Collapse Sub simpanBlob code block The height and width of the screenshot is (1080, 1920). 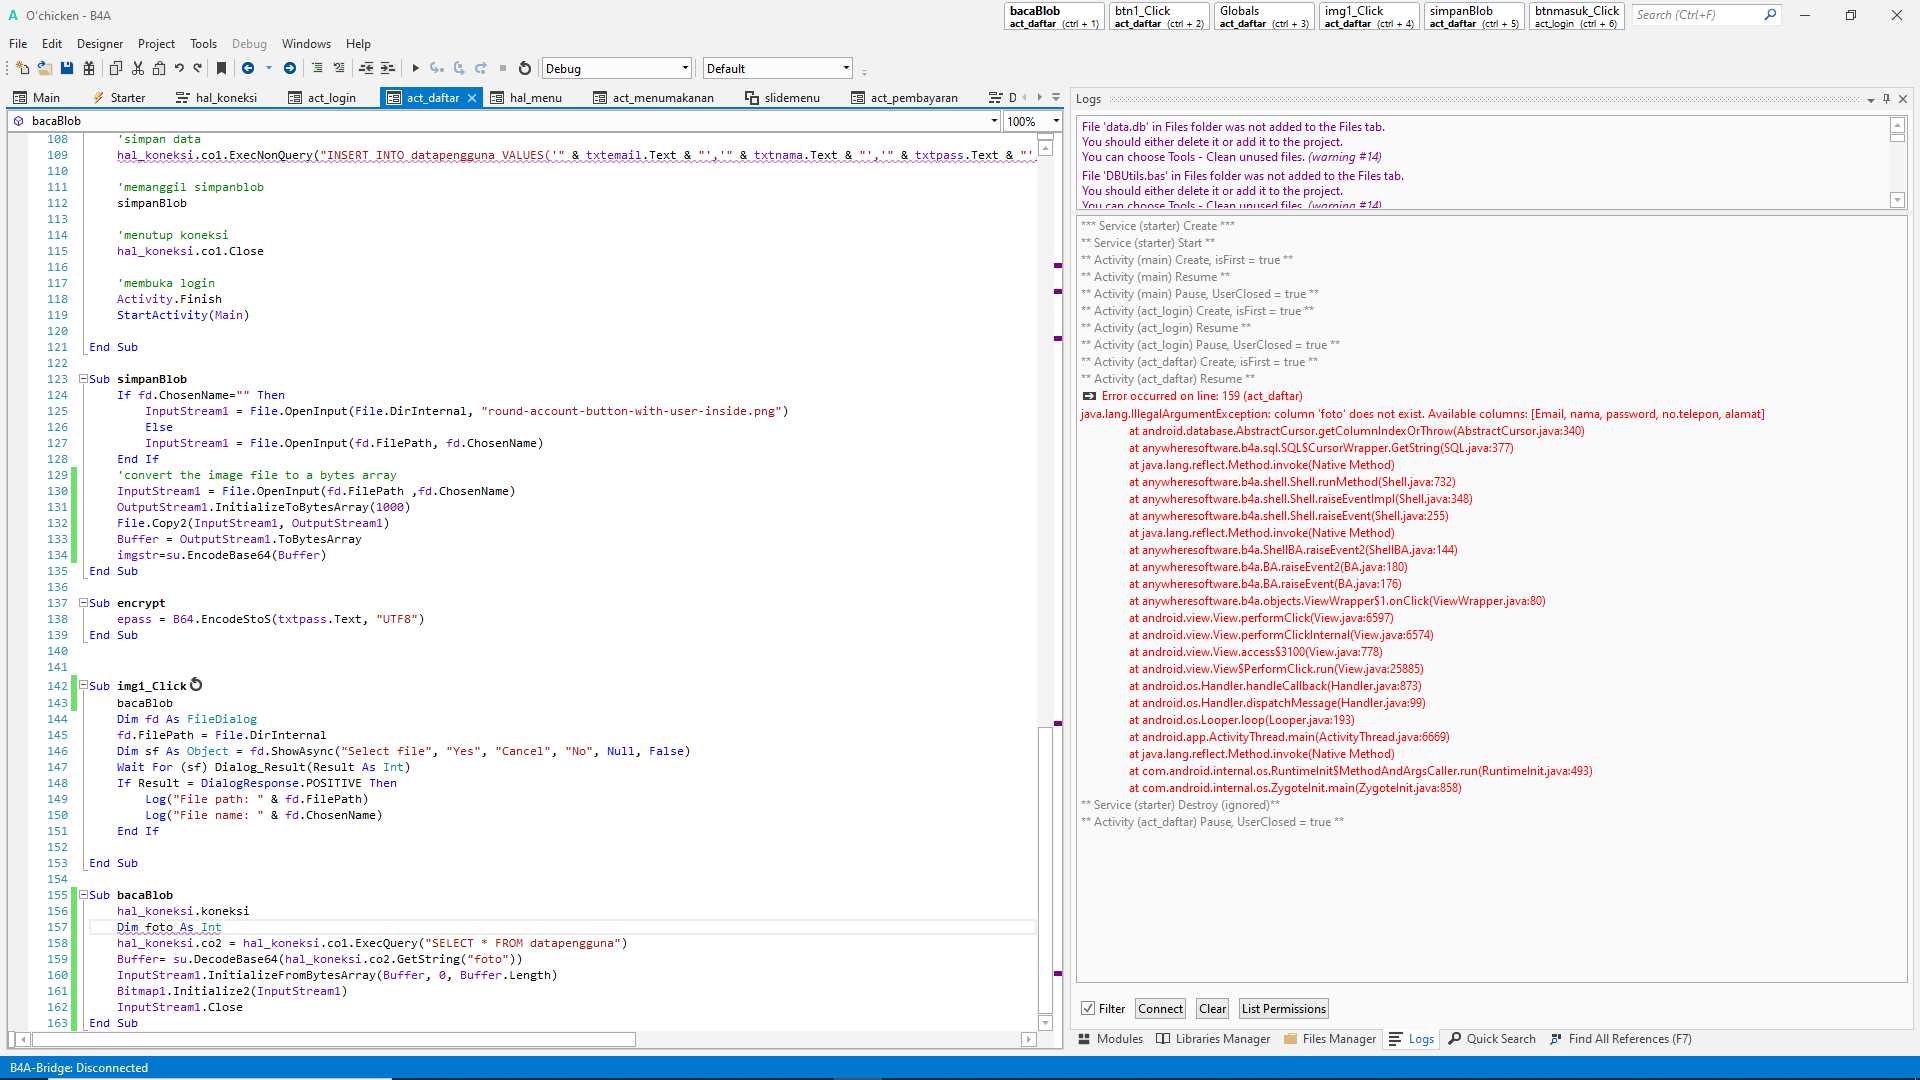[84, 379]
